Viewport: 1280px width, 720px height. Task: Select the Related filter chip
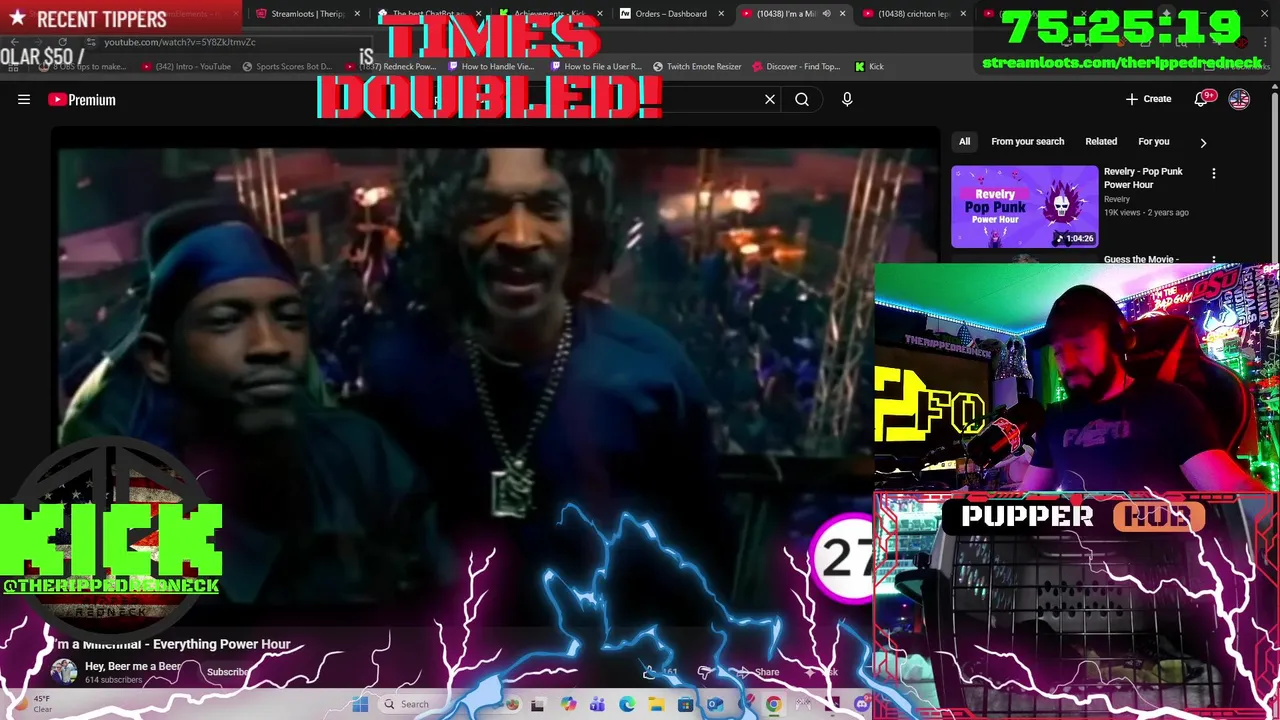coord(1101,141)
